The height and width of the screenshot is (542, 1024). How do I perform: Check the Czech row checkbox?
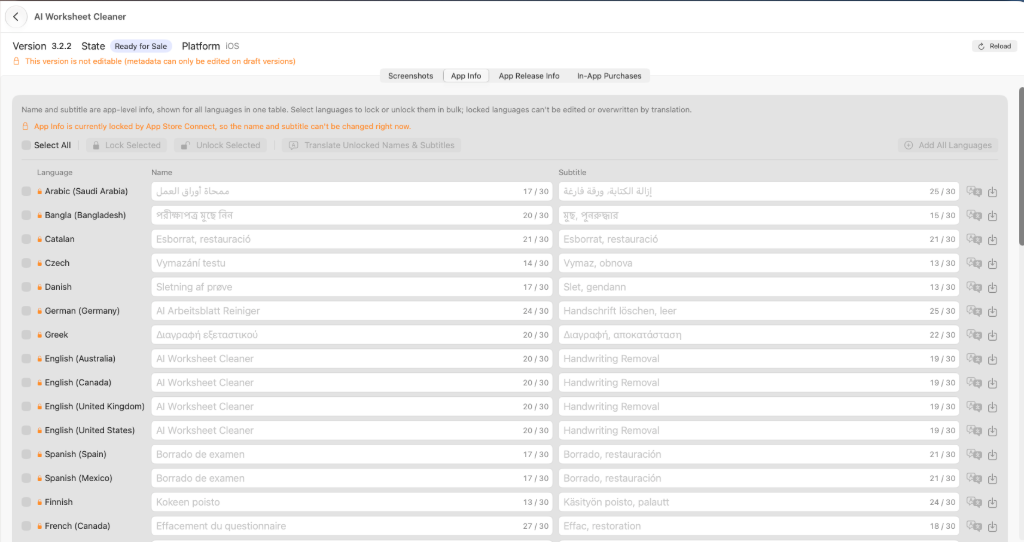[x=26, y=263]
